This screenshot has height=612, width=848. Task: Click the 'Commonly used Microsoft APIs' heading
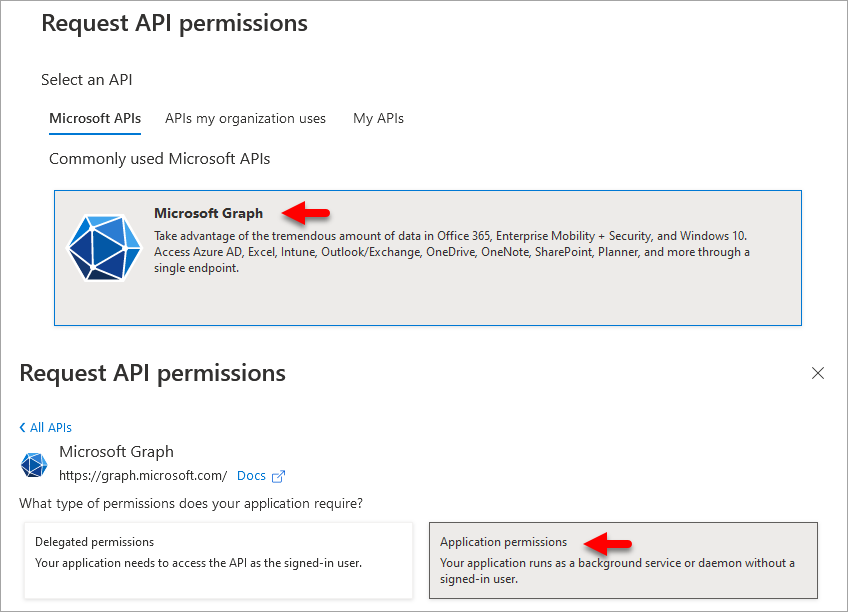pyautogui.click(x=160, y=159)
